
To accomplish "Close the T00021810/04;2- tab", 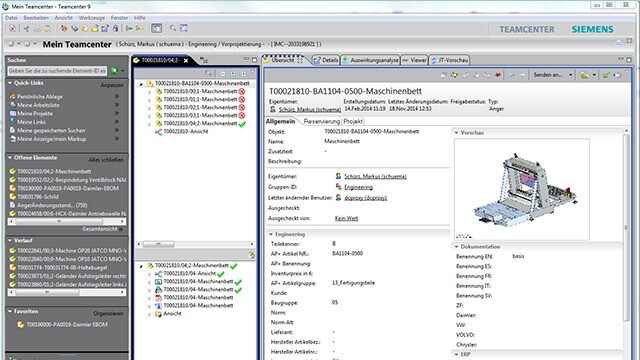I will 186,60.
